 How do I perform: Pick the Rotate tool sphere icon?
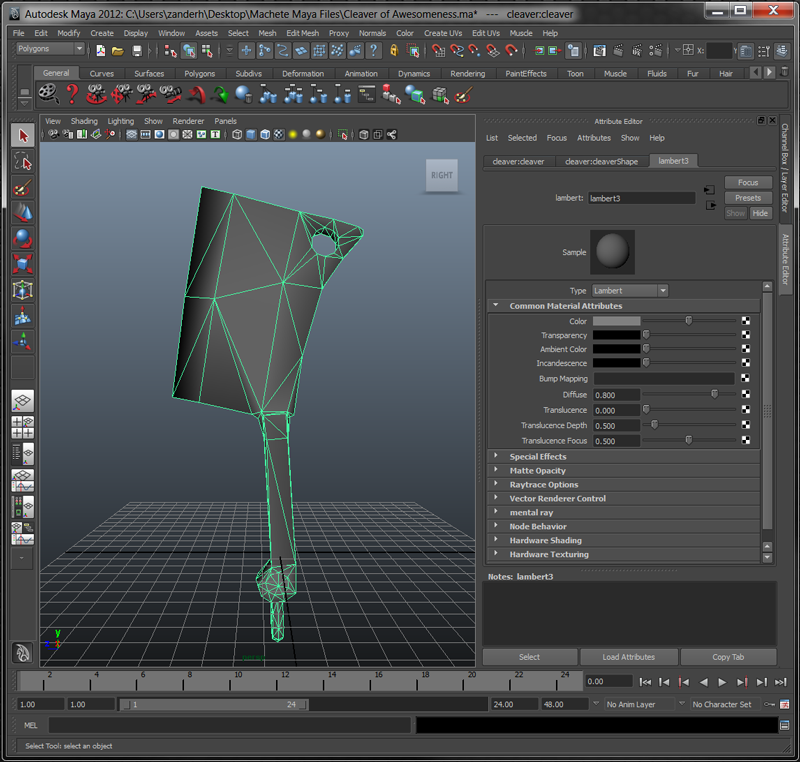22,238
